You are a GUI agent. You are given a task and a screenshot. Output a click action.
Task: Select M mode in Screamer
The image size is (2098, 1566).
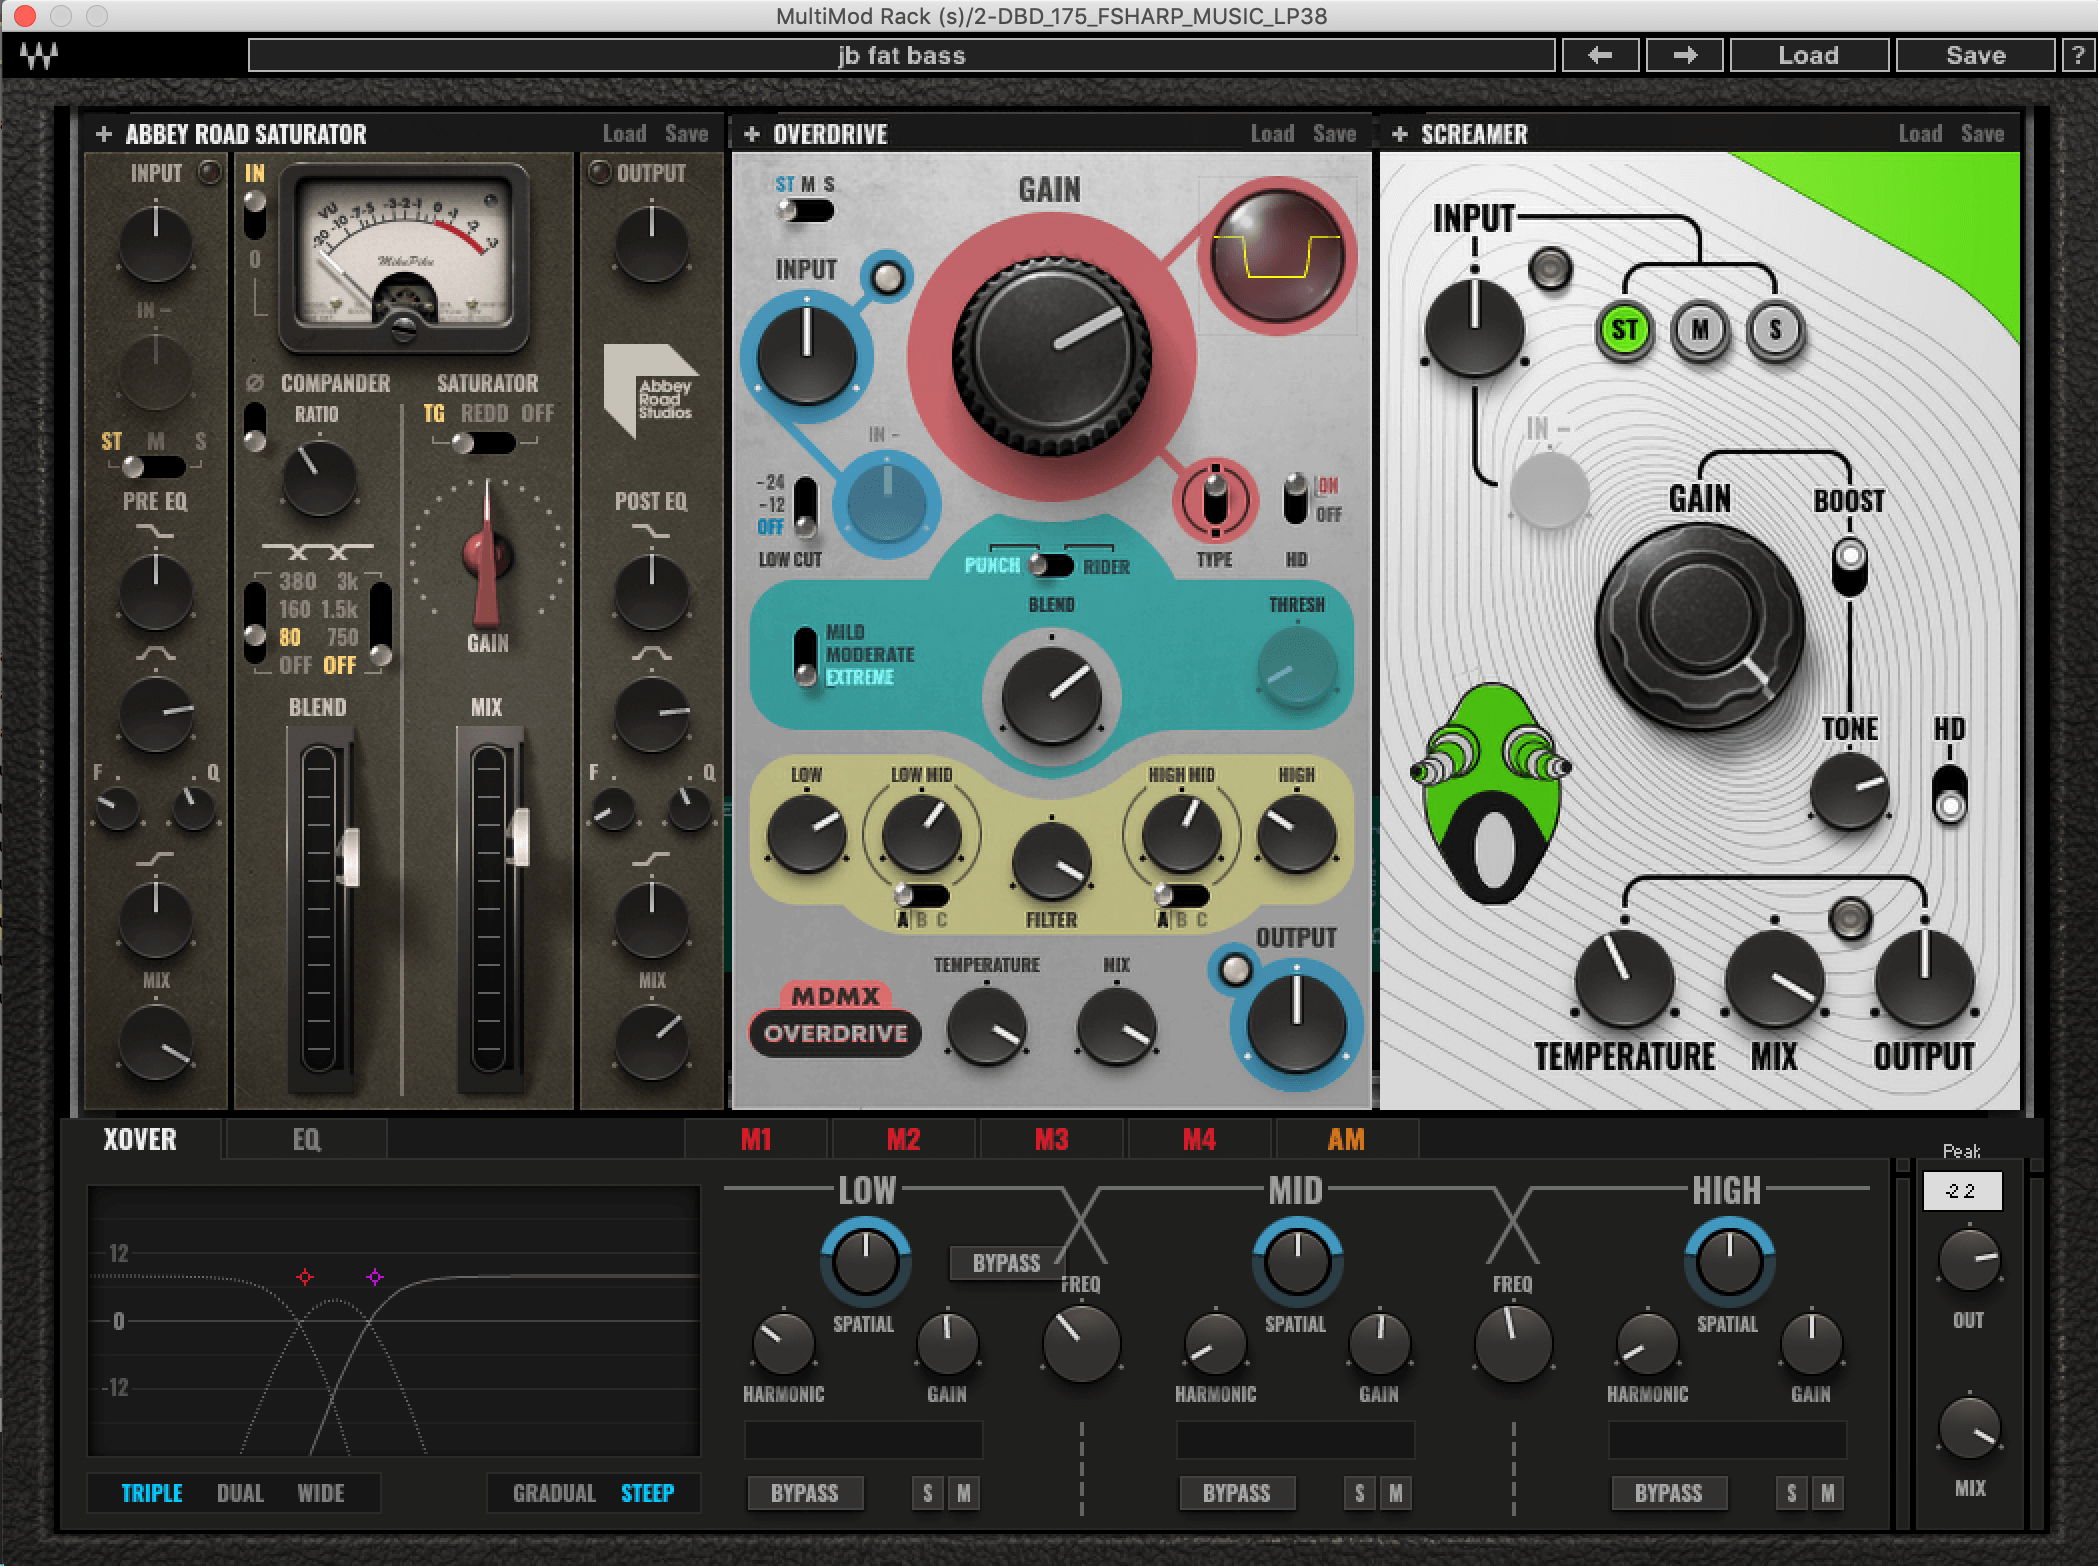(x=1700, y=330)
